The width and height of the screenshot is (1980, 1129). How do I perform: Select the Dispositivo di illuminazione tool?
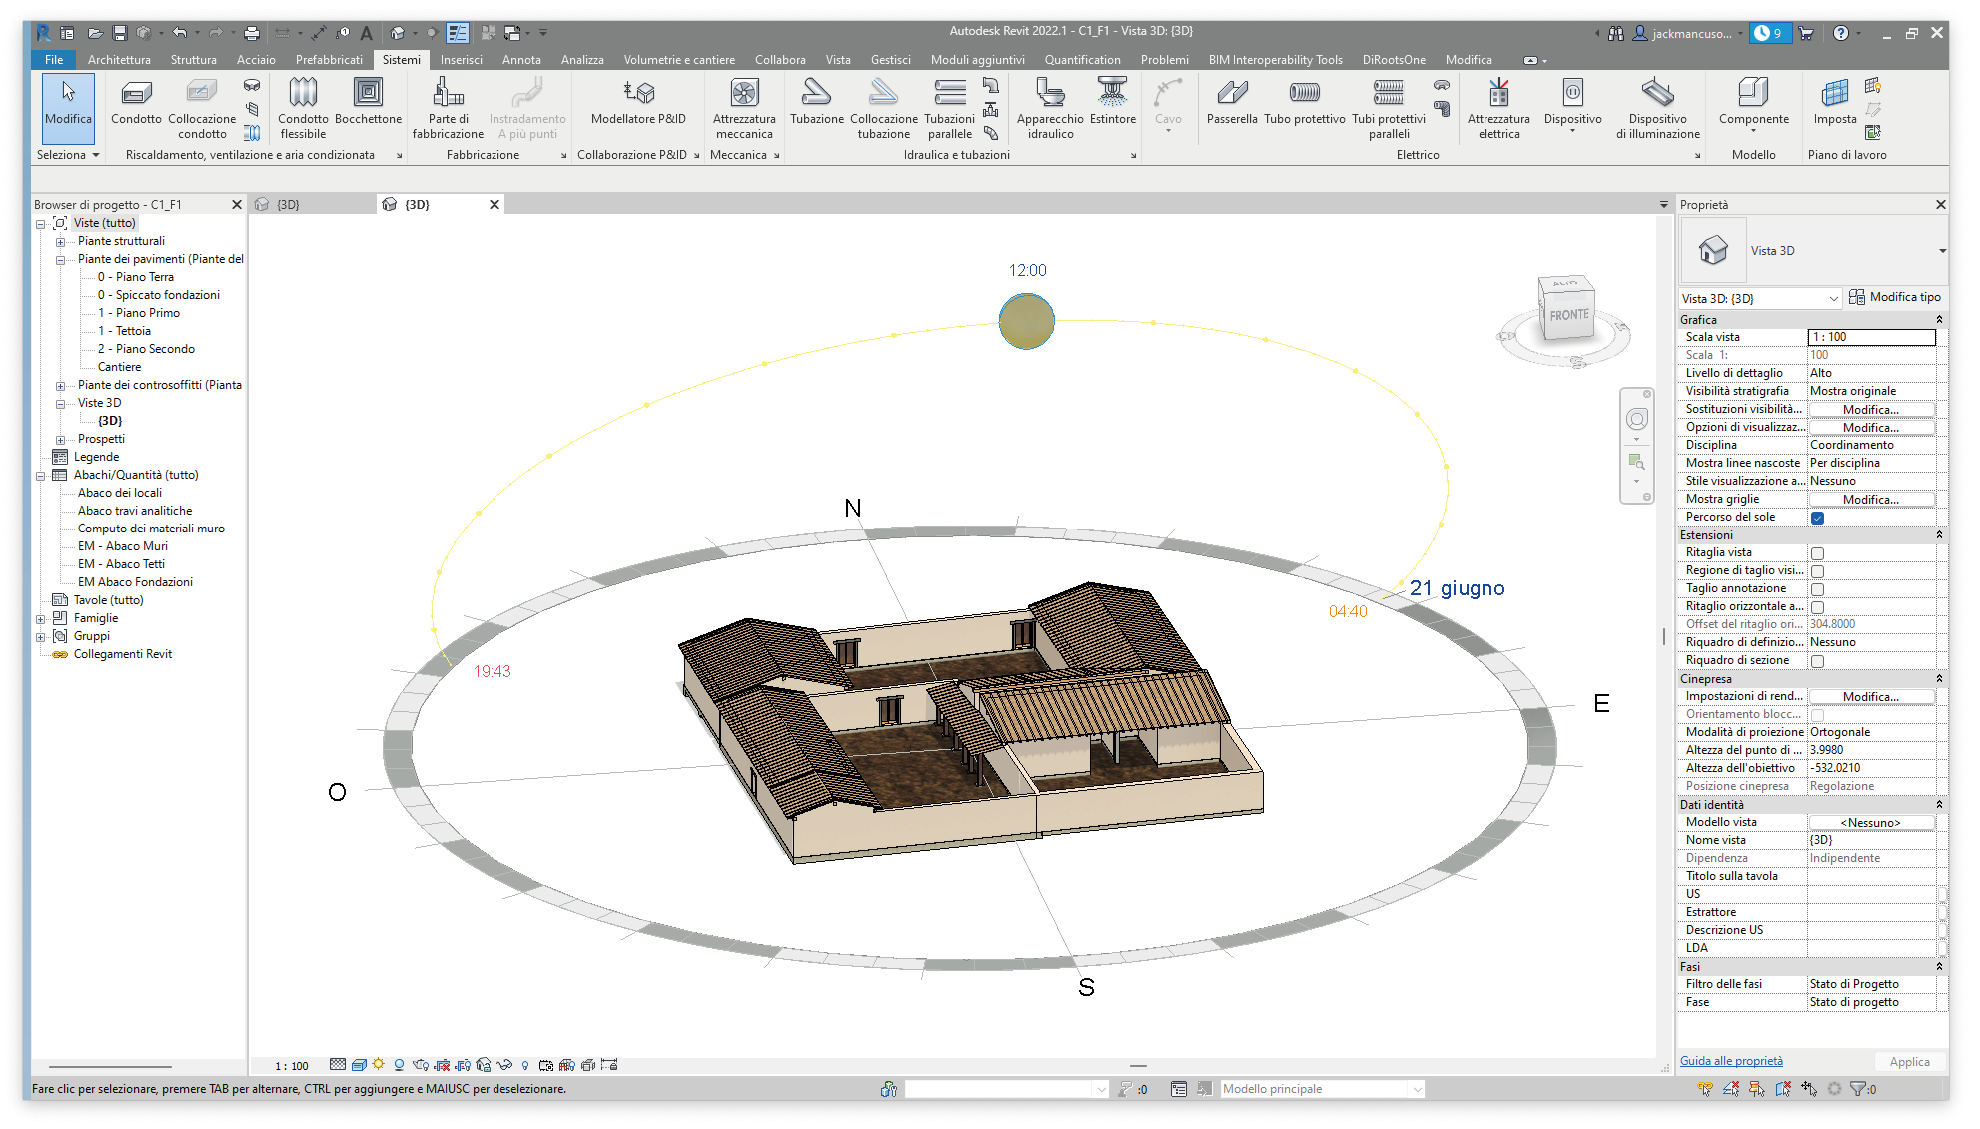pyautogui.click(x=1657, y=110)
